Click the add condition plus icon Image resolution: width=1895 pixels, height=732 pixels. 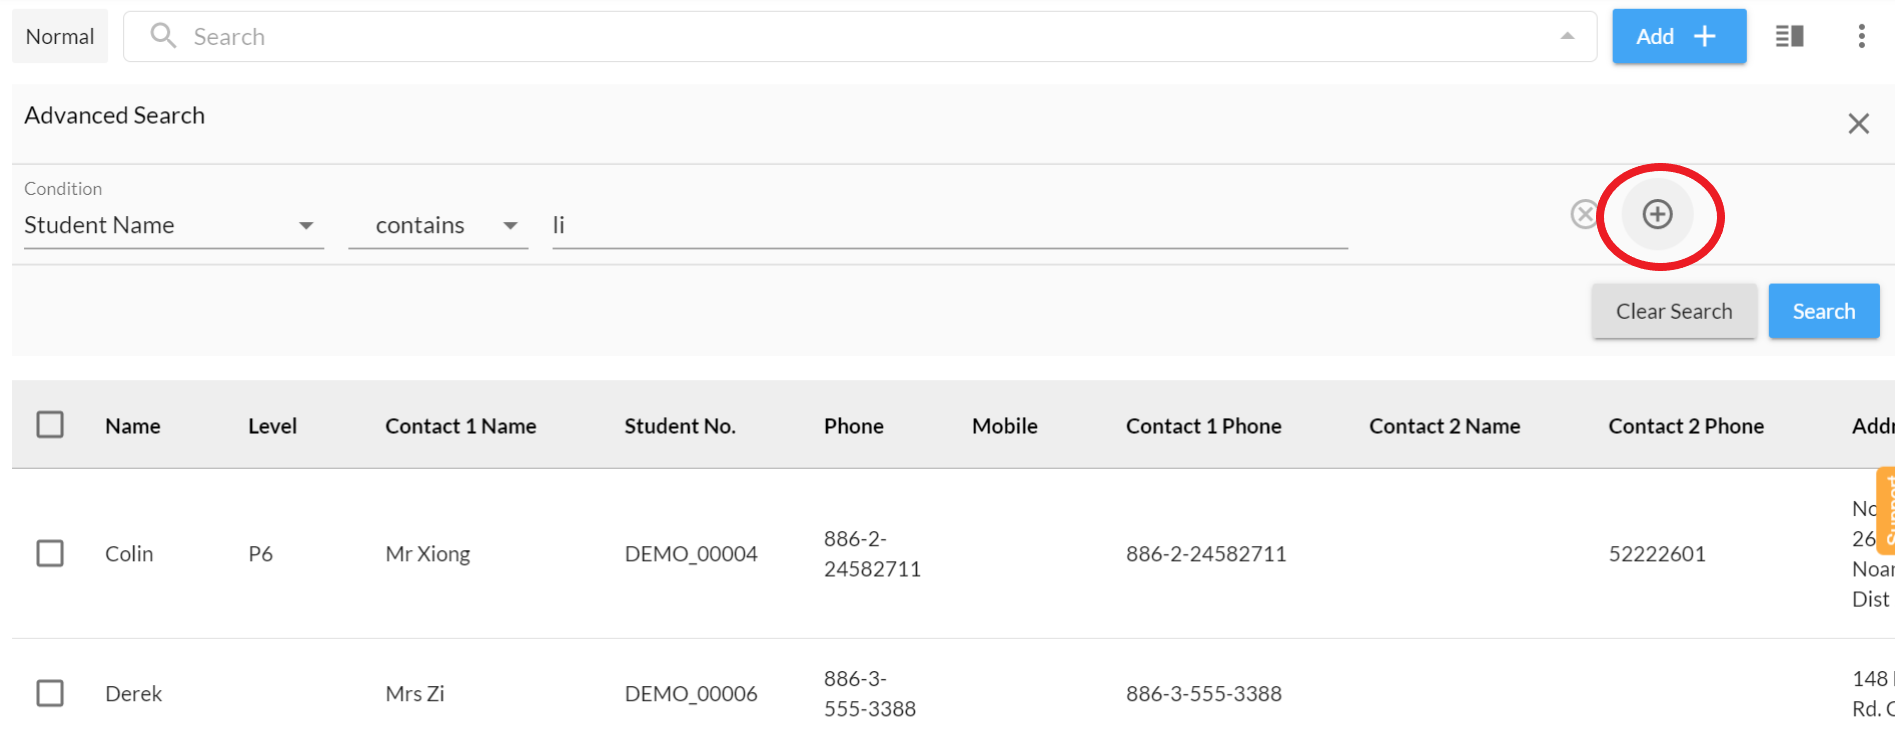[x=1657, y=214]
